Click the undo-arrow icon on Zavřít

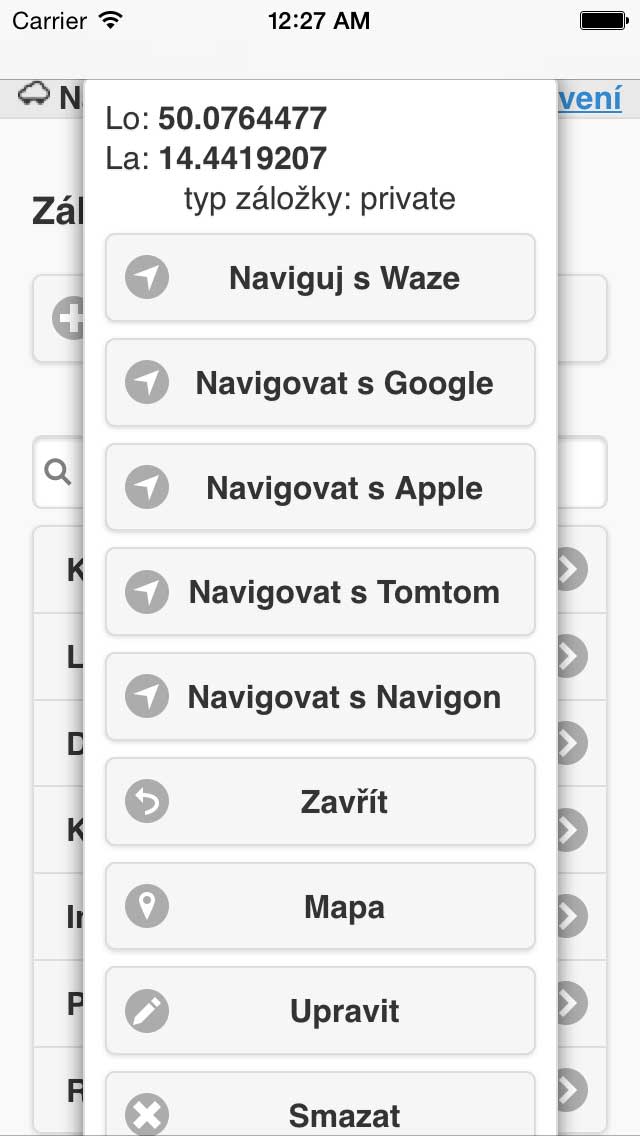point(147,802)
